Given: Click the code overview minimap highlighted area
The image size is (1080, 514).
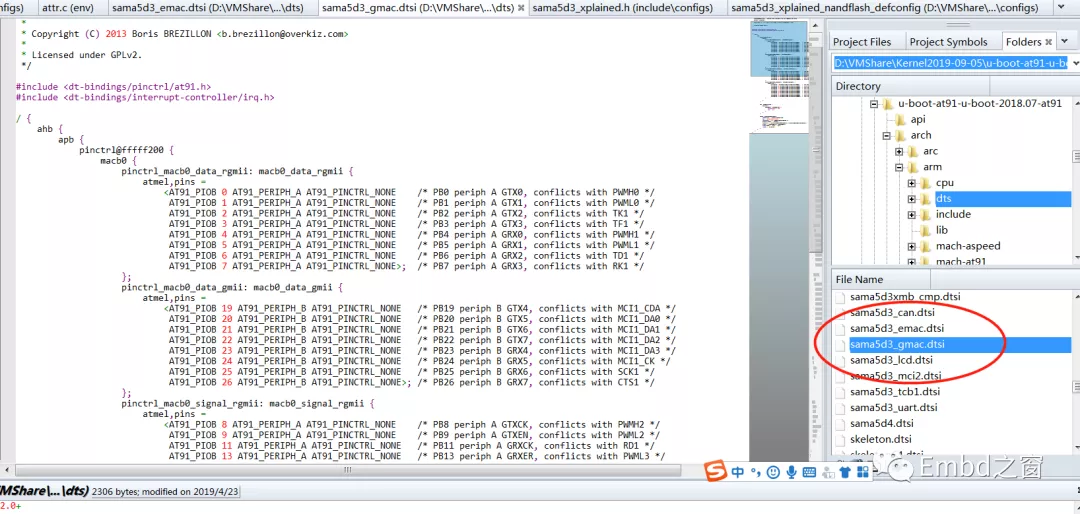Looking at the screenshot, I should [777, 47].
